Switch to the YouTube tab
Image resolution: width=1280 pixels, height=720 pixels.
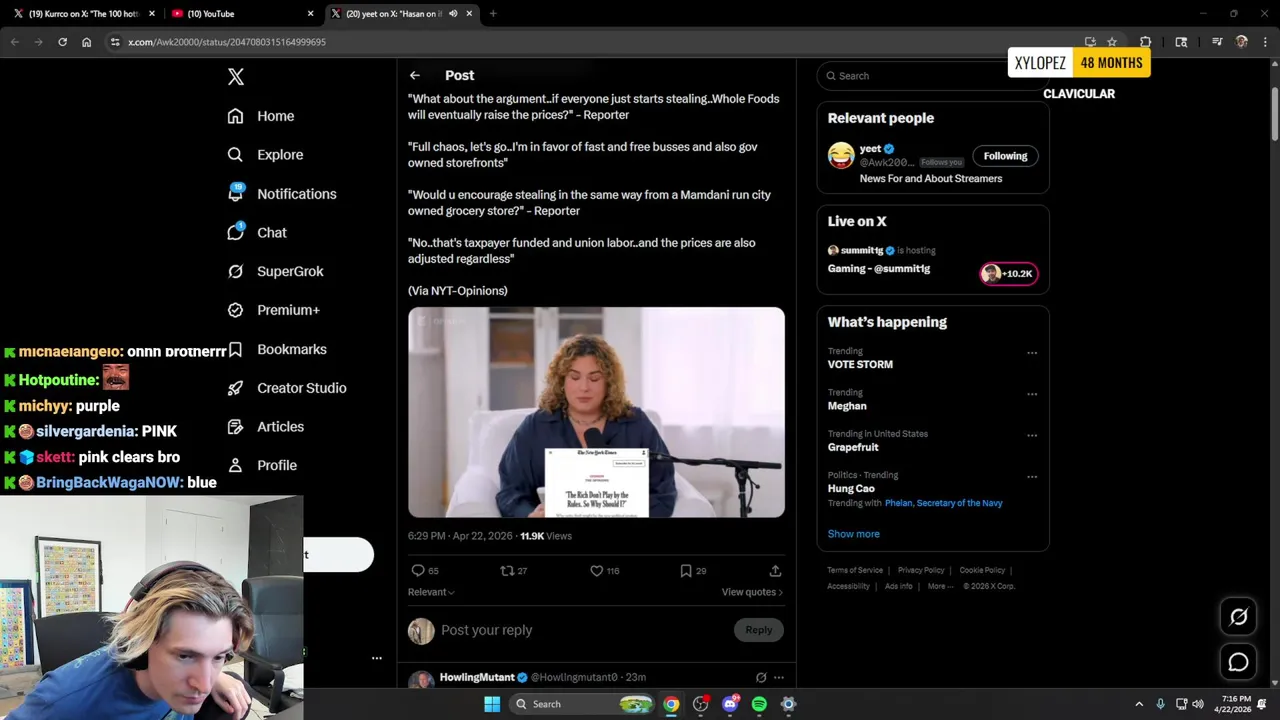(240, 14)
